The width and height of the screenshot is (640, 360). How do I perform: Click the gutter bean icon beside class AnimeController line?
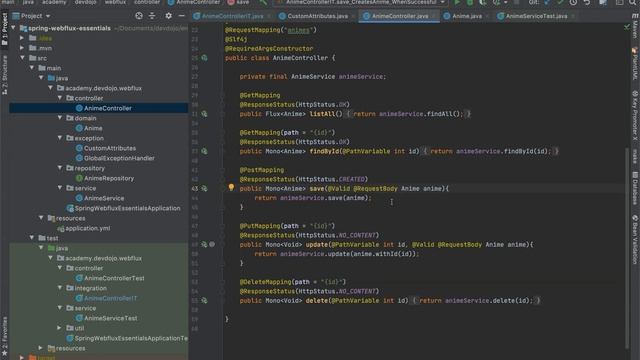click(x=204, y=58)
